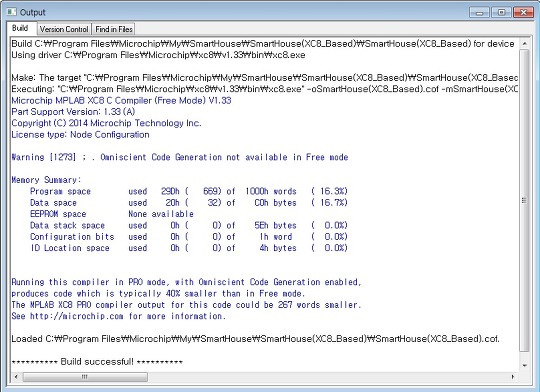
Task: Click the 'ID Location space' row
Action: (189, 248)
